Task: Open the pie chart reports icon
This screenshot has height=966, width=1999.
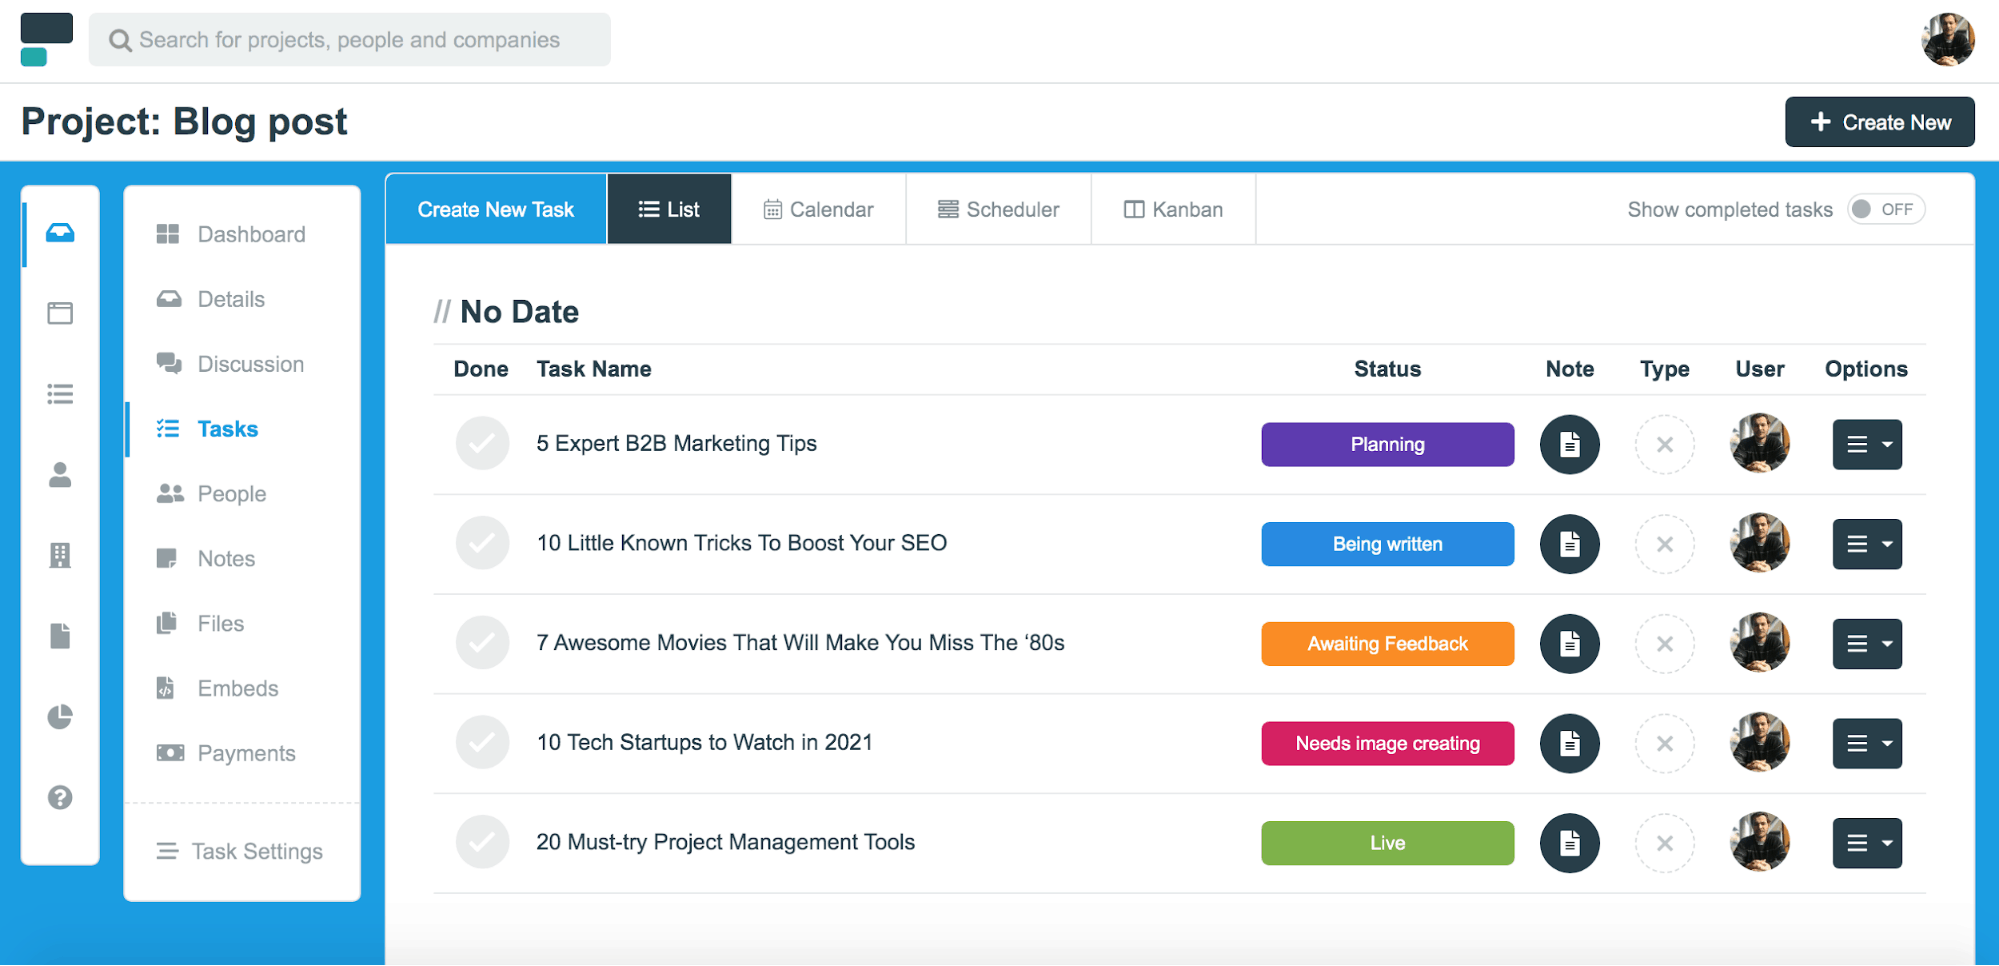Action: coord(60,717)
